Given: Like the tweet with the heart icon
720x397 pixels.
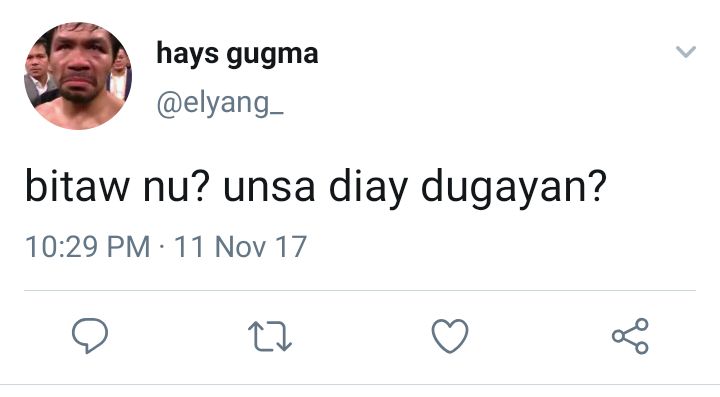Looking at the screenshot, I should tap(450, 336).
